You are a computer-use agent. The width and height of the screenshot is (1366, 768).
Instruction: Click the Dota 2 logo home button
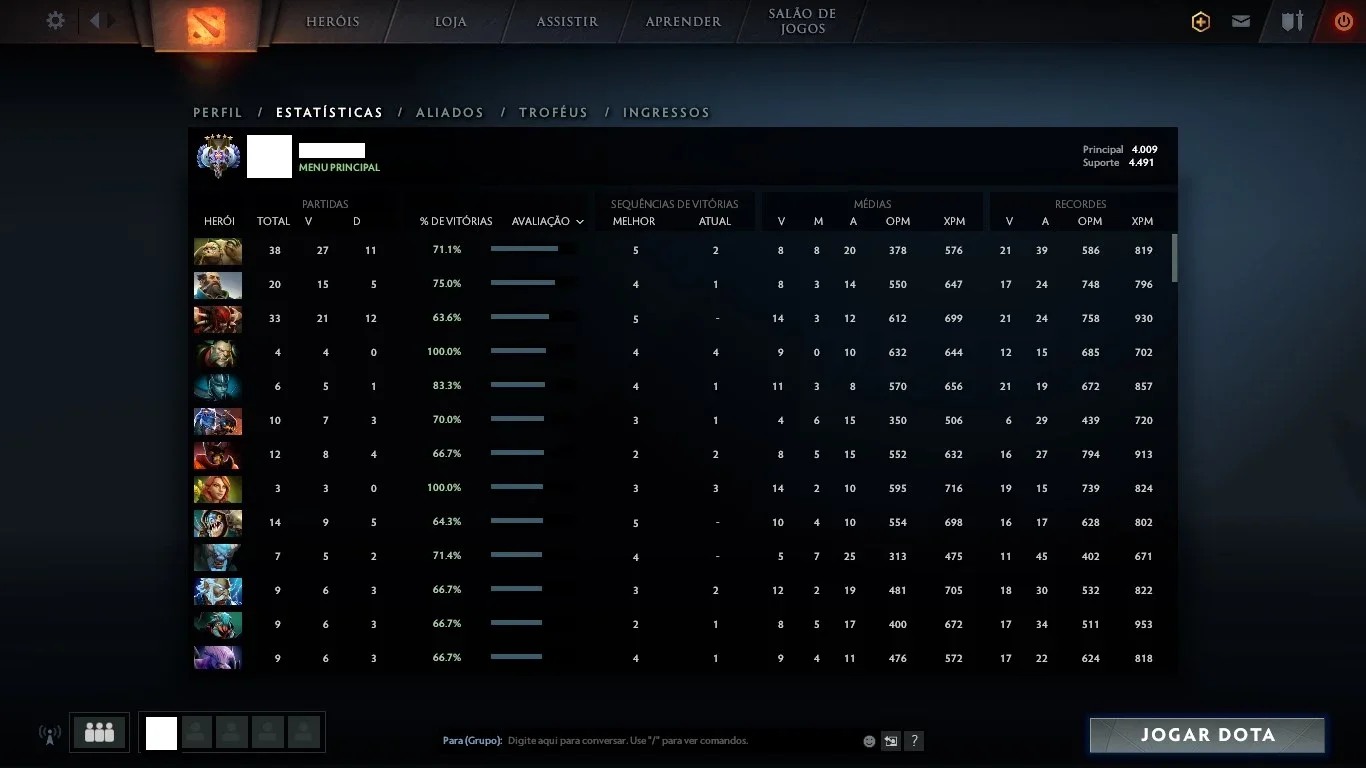(206, 26)
